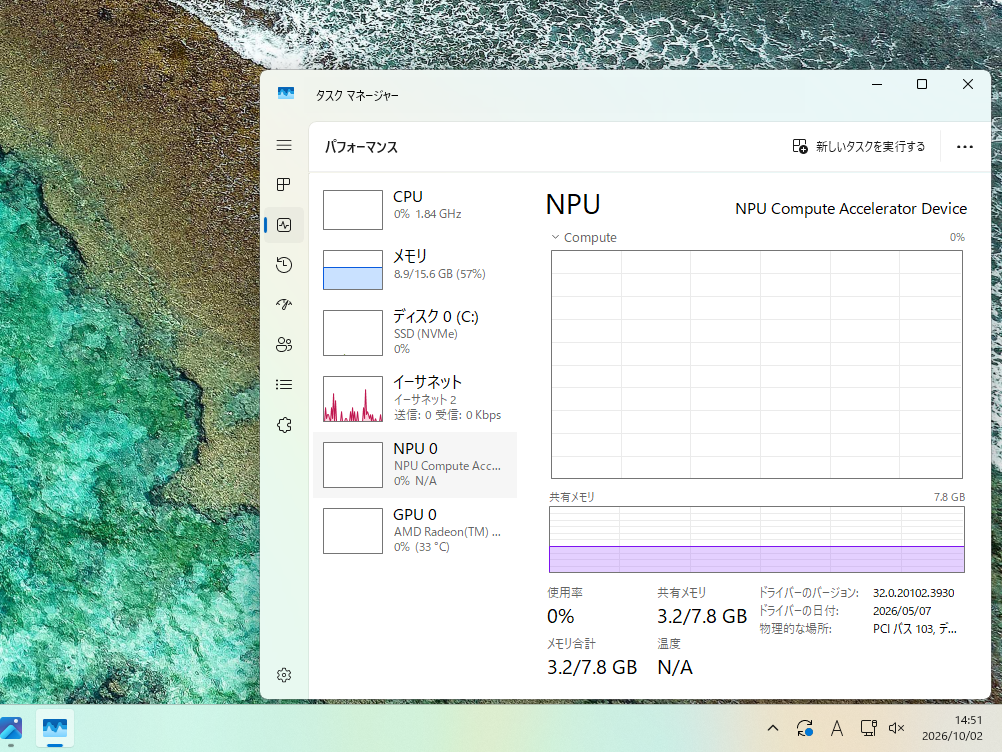The height and width of the screenshot is (752, 1002).
Task: Open Task Manager settings gear
Action: [x=284, y=675]
